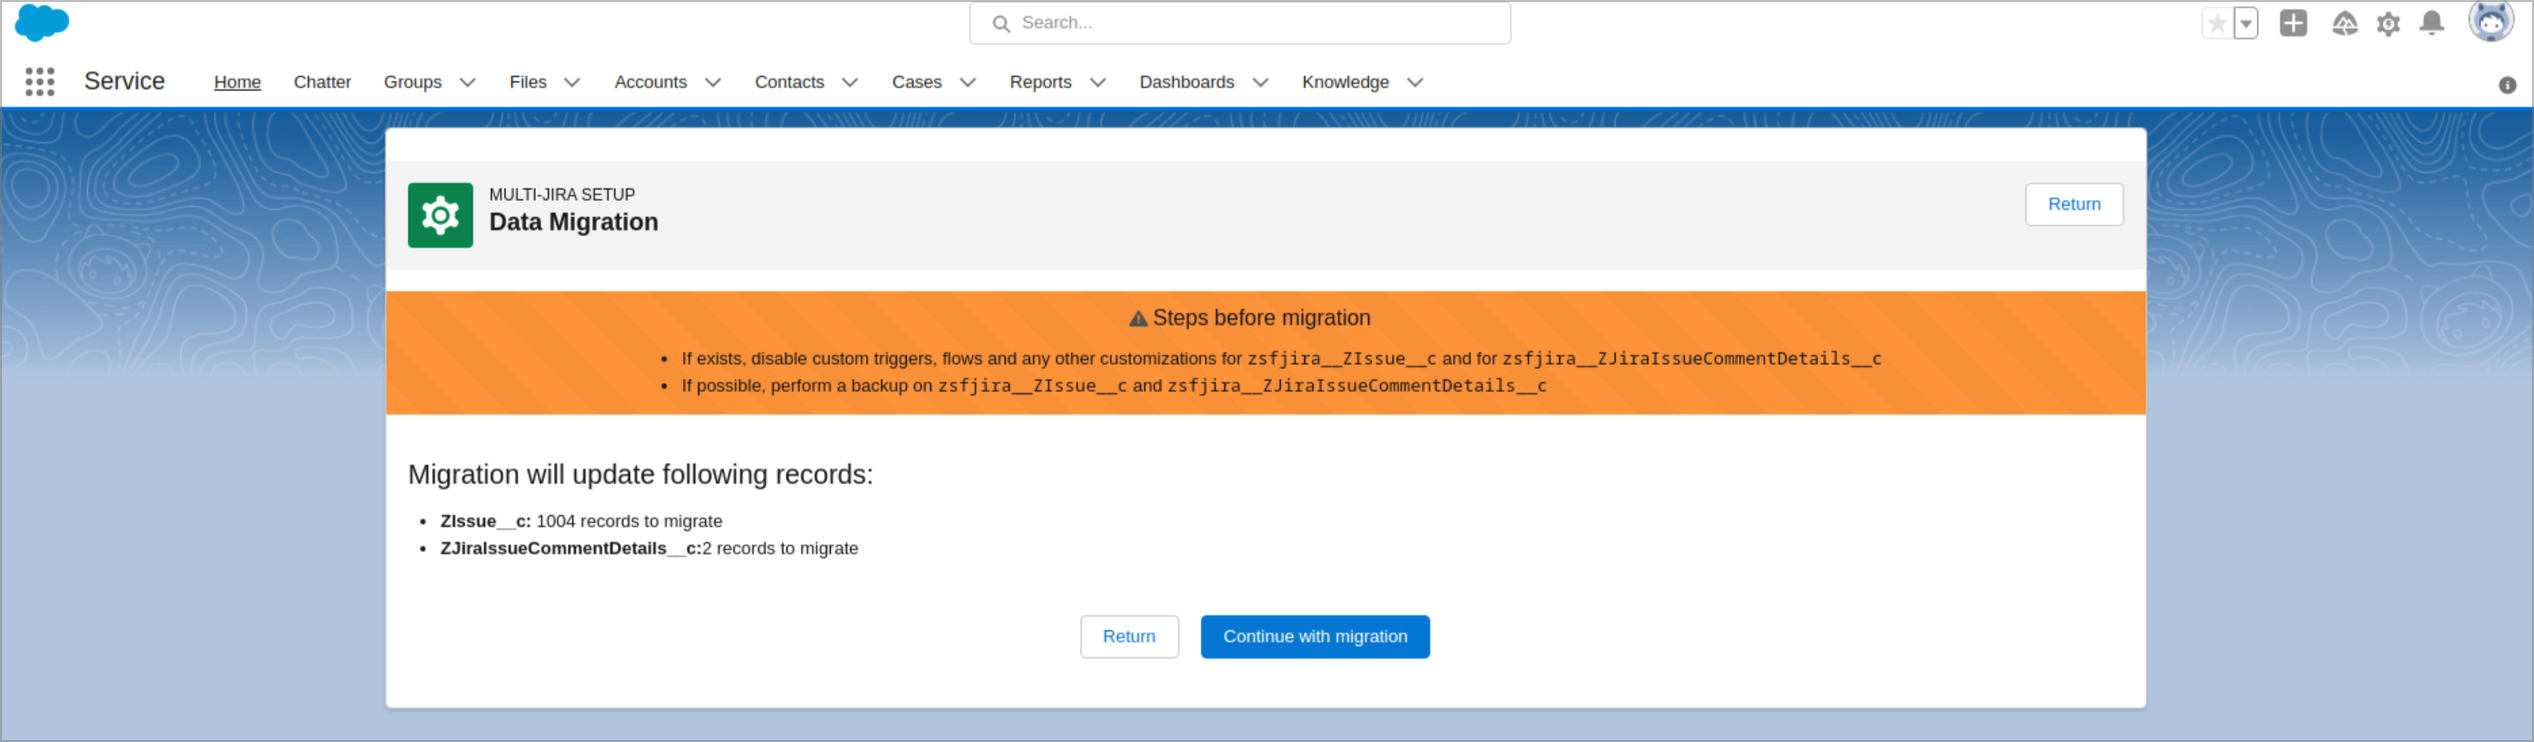
Task: Click the Salesforce cloud logo
Action: pyautogui.click(x=42, y=22)
